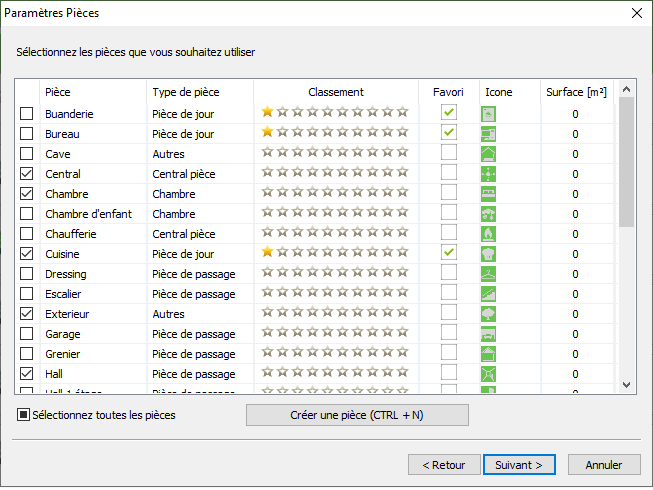Click the Garage room icon

(x=489, y=334)
